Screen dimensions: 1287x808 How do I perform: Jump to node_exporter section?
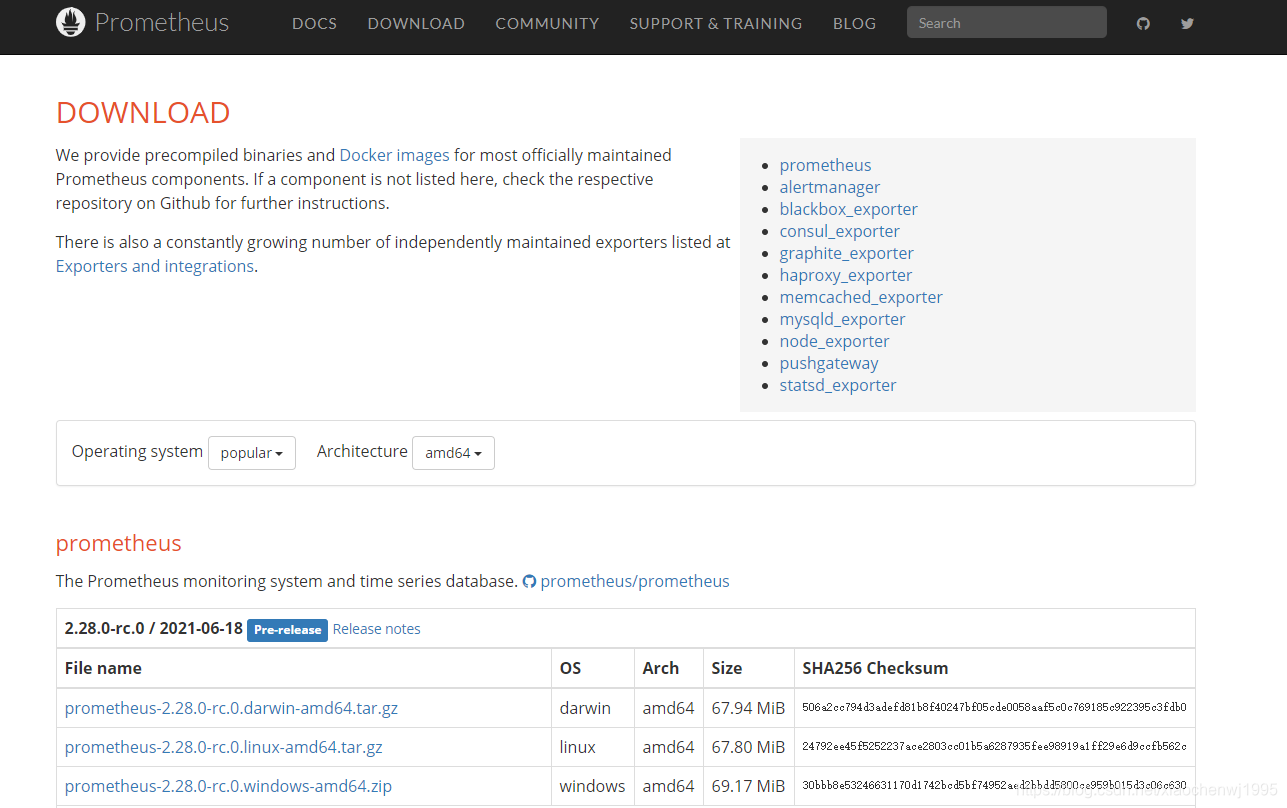pos(834,341)
